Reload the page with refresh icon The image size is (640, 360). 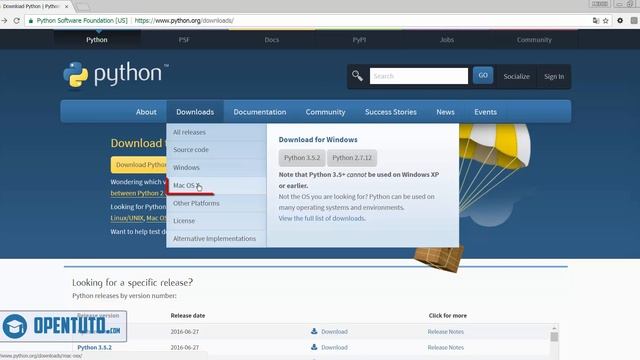(x=17, y=20)
